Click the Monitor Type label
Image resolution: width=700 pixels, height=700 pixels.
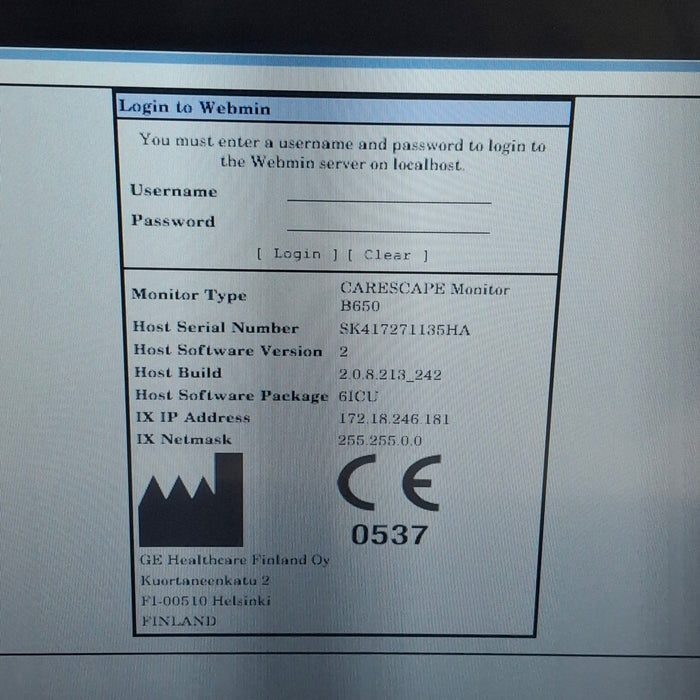point(189,295)
